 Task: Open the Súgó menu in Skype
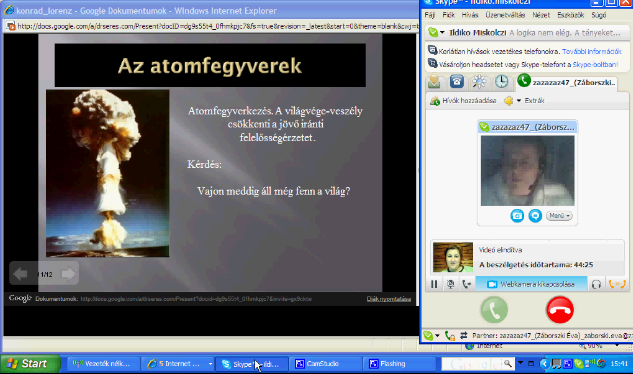598,15
